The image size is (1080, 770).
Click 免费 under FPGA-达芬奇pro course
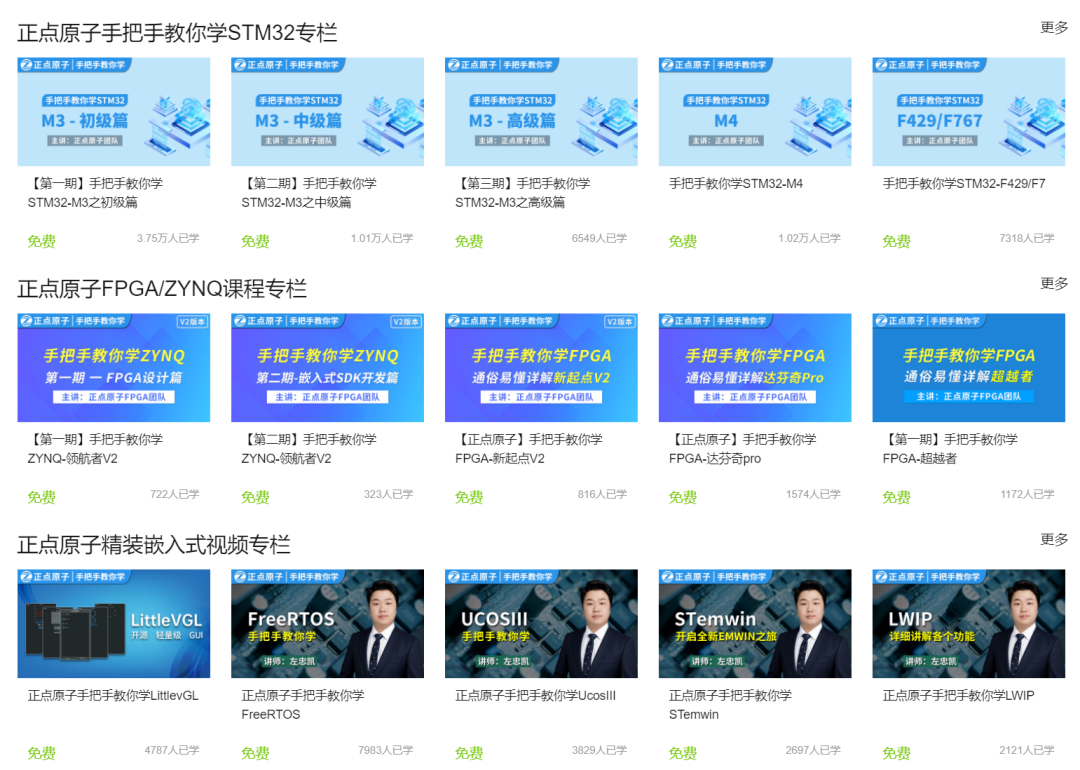pyautogui.click(x=683, y=497)
